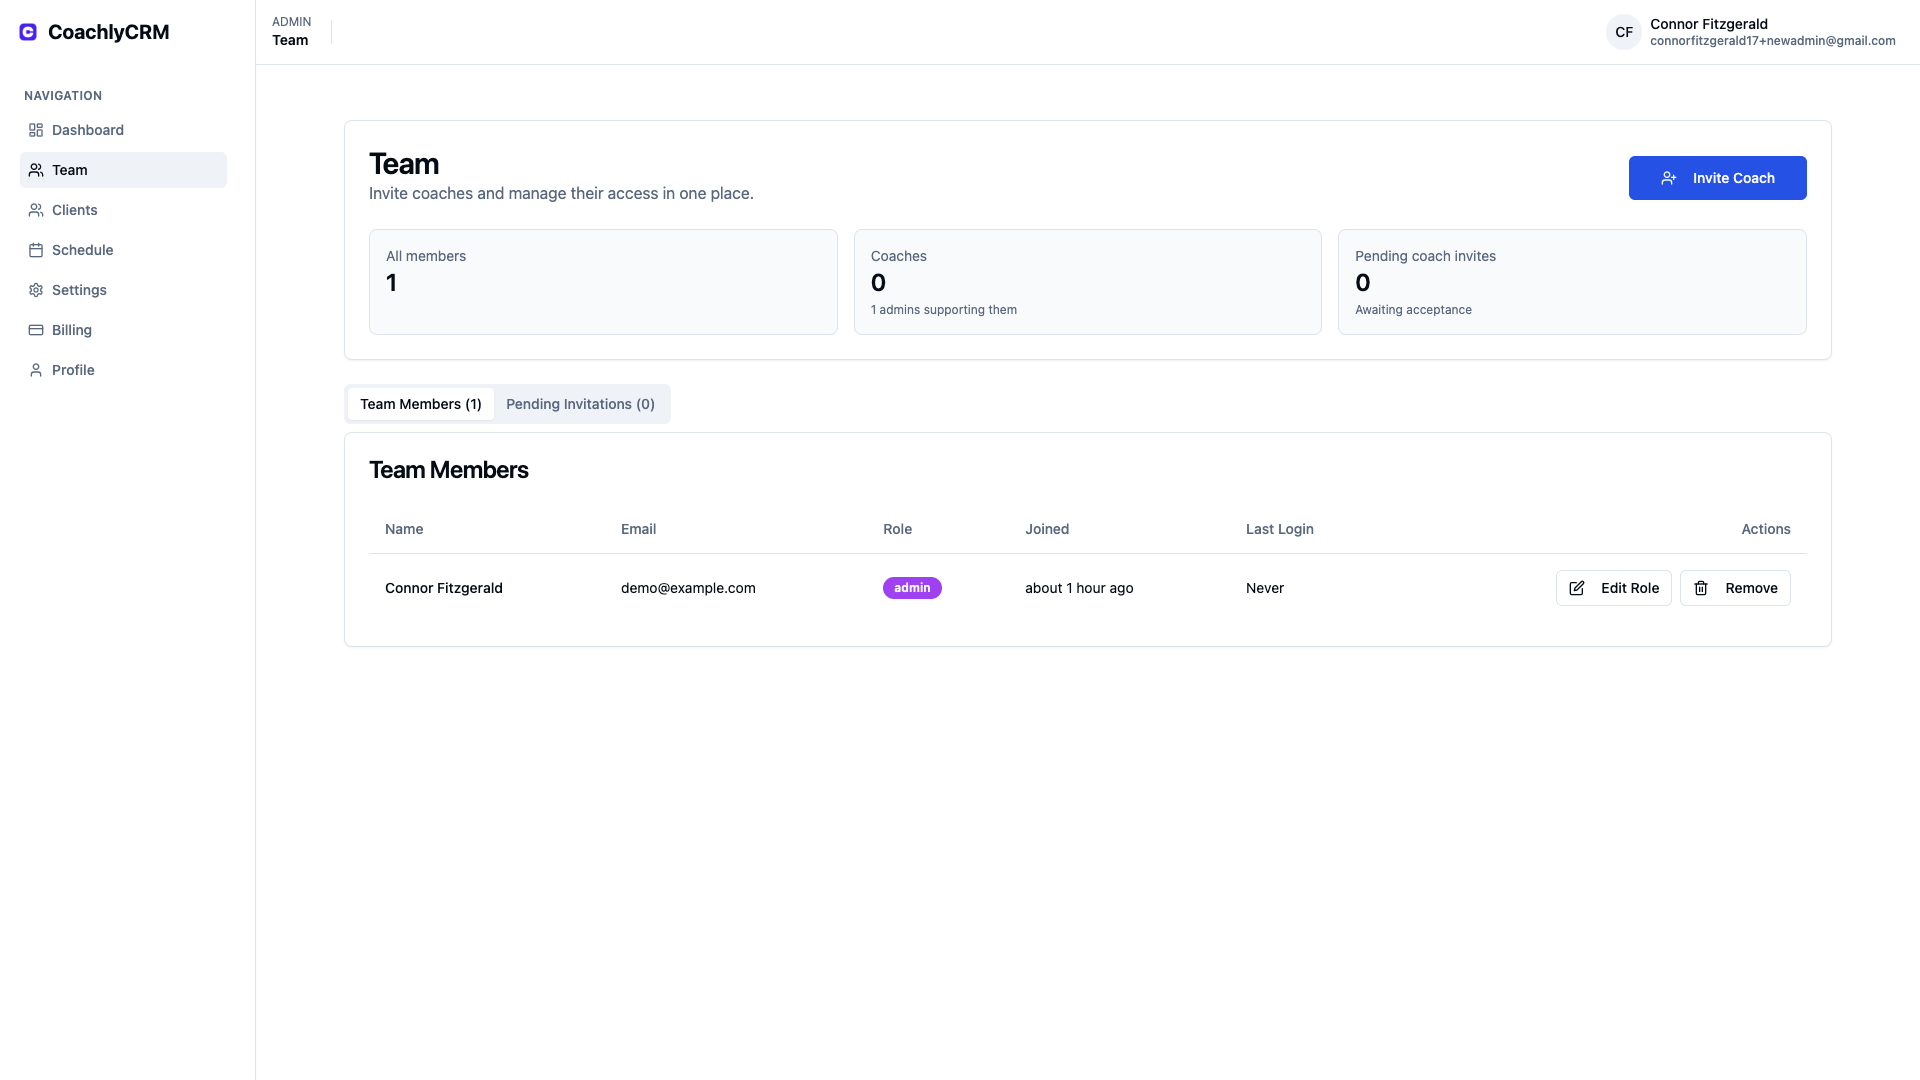Click the CF avatar circle
The height and width of the screenshot is (1080, 1920).
1623,32
